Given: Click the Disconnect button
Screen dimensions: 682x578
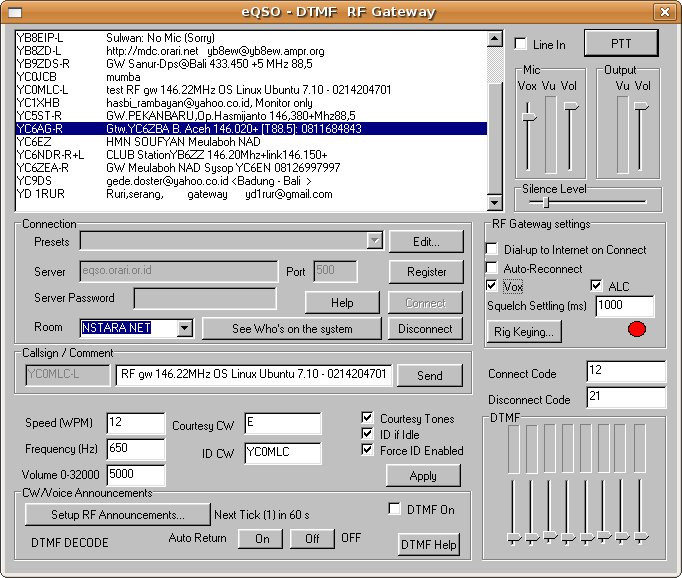Looking at the screenshot, I should pyautogui.click(x=425, y=328).
